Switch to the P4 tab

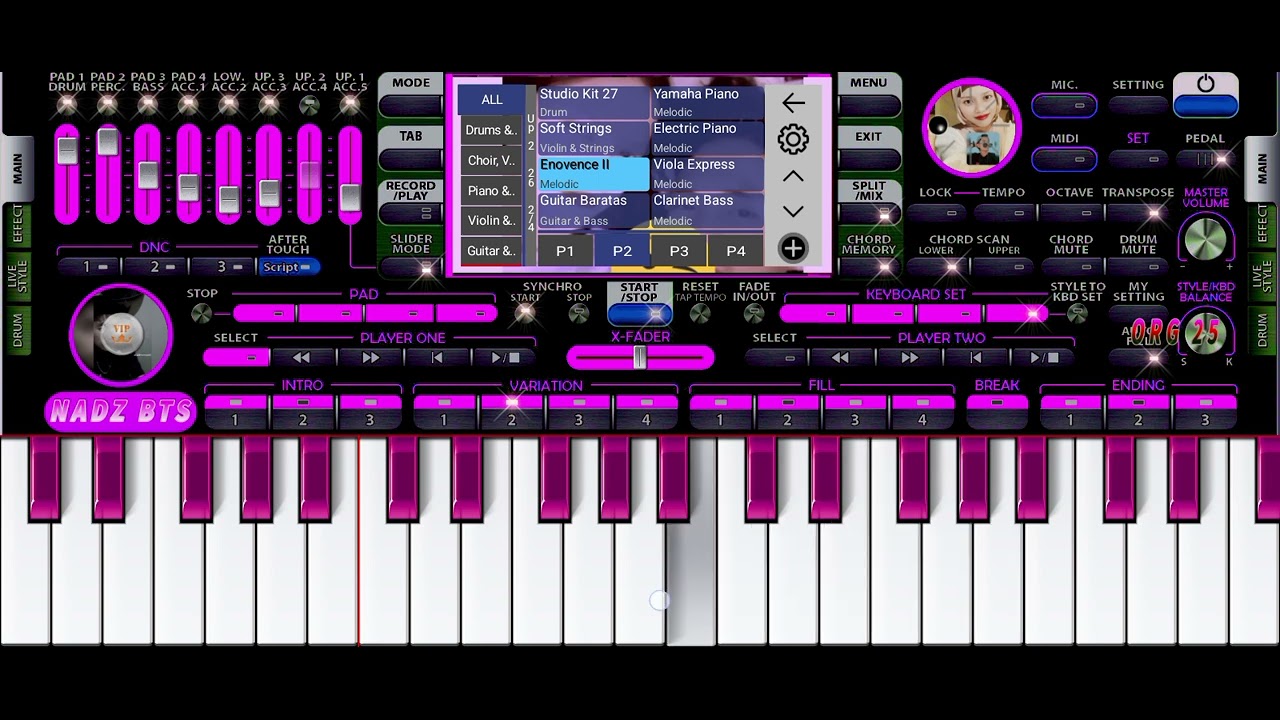pyautogui.click(x=736, y=251)
